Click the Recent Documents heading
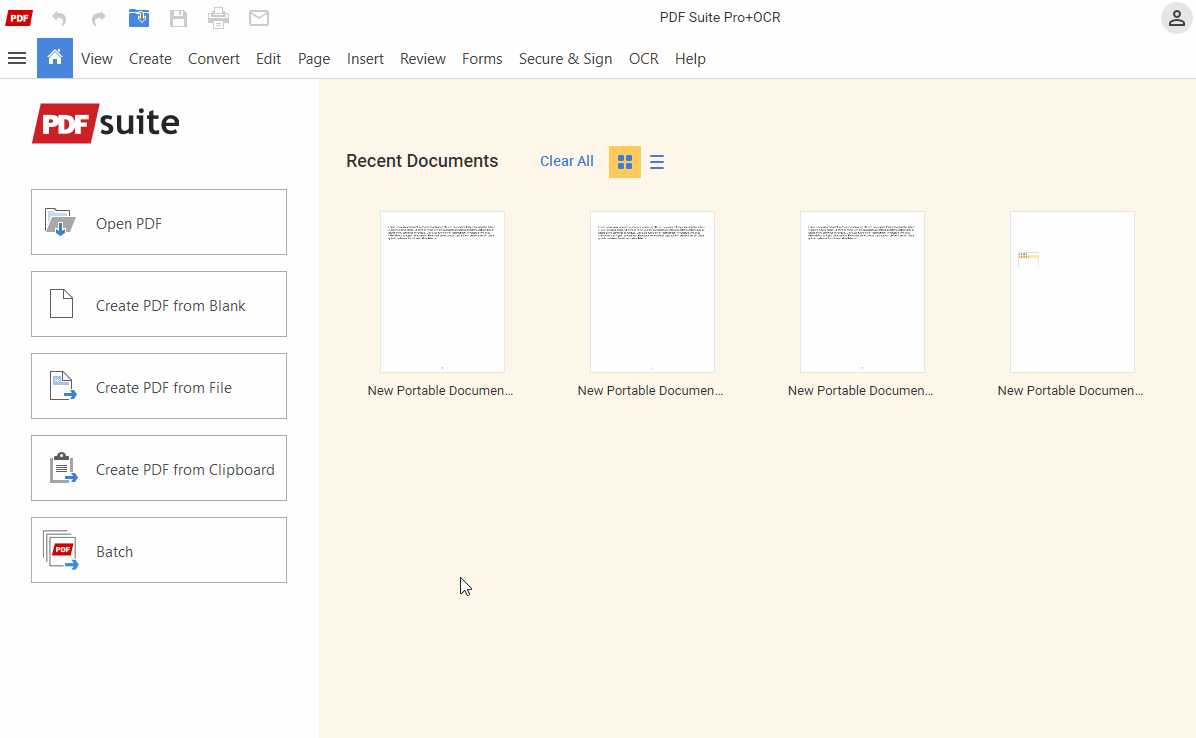 pos(422,161)
